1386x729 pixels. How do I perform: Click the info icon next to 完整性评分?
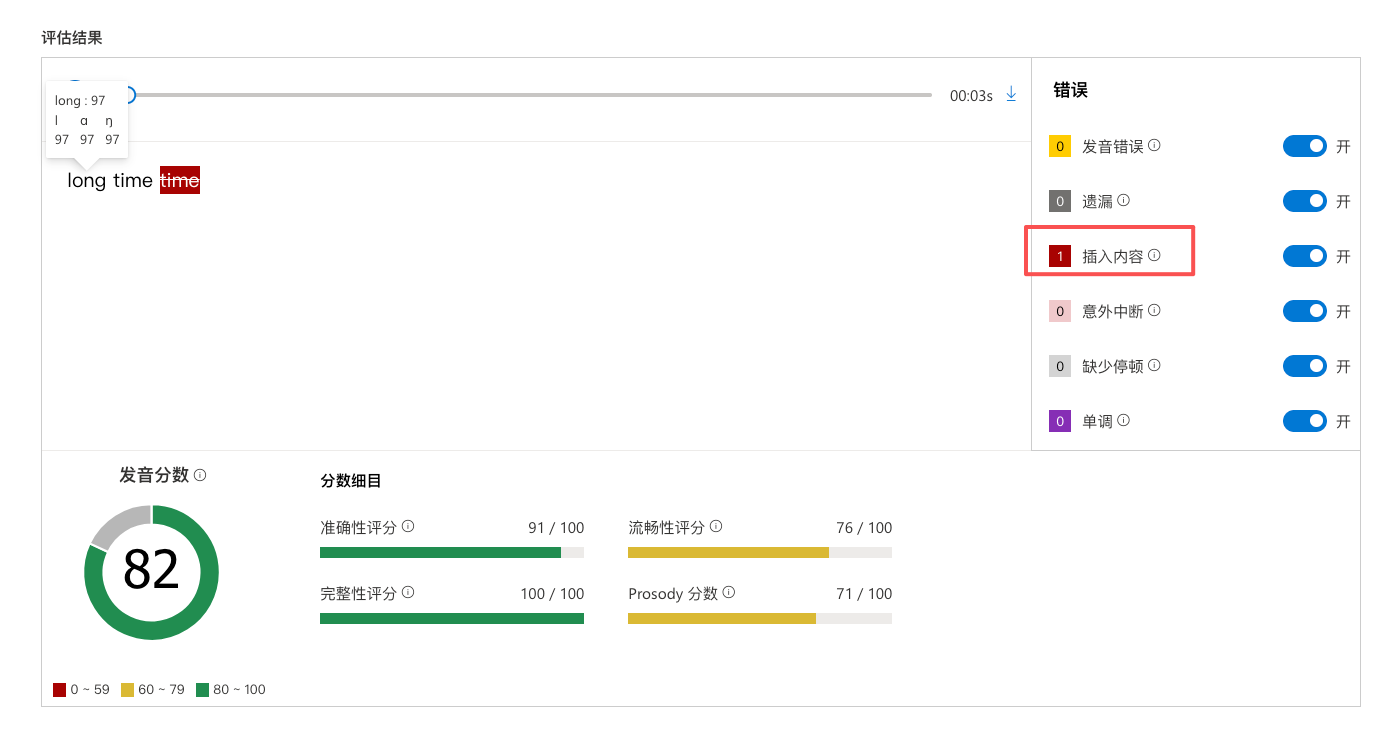[408, 592]
